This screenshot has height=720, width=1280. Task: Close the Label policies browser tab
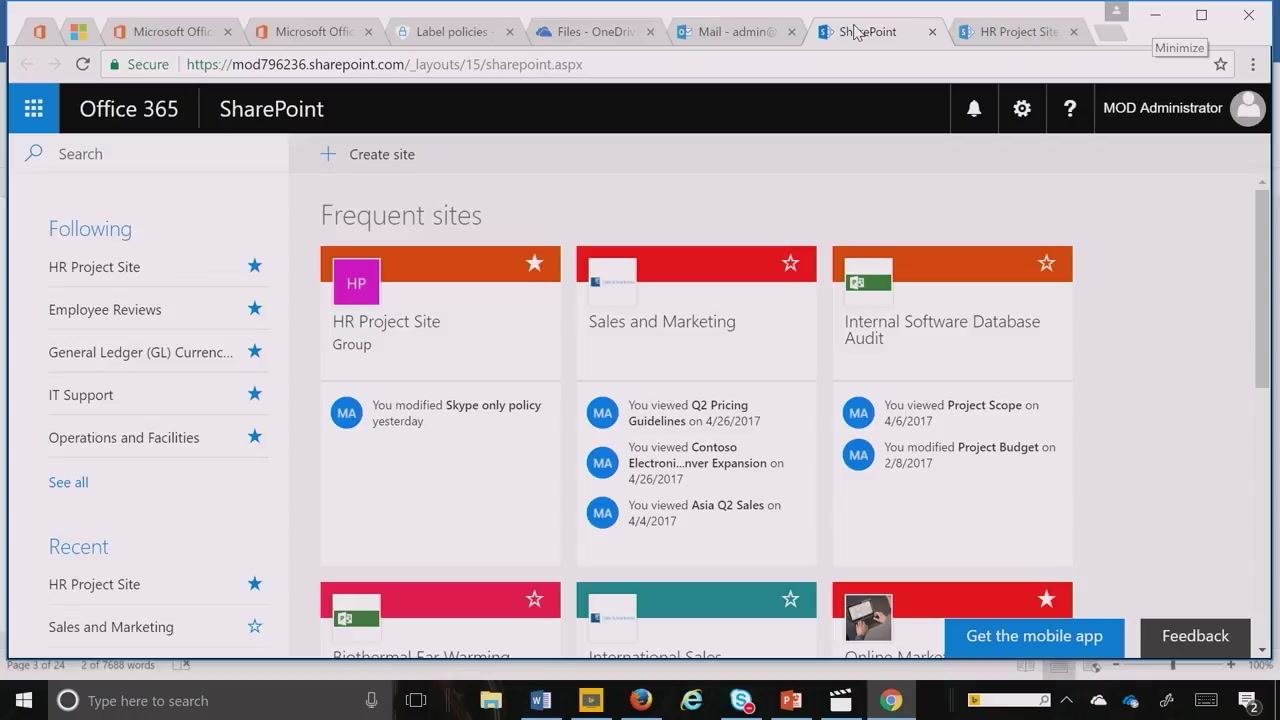[509, 32]
